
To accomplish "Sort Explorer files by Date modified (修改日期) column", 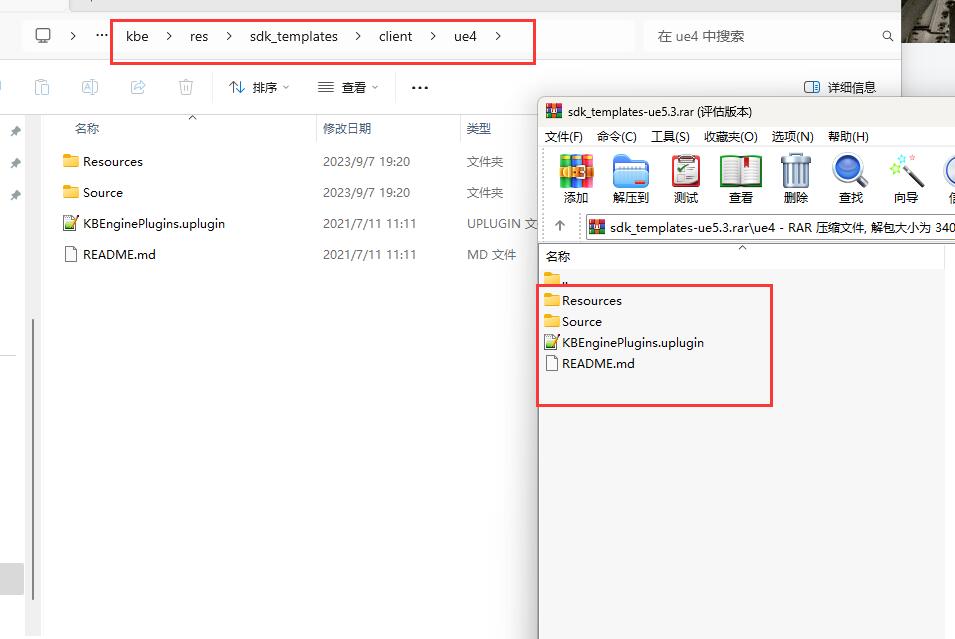I will [x=347, y=129].
